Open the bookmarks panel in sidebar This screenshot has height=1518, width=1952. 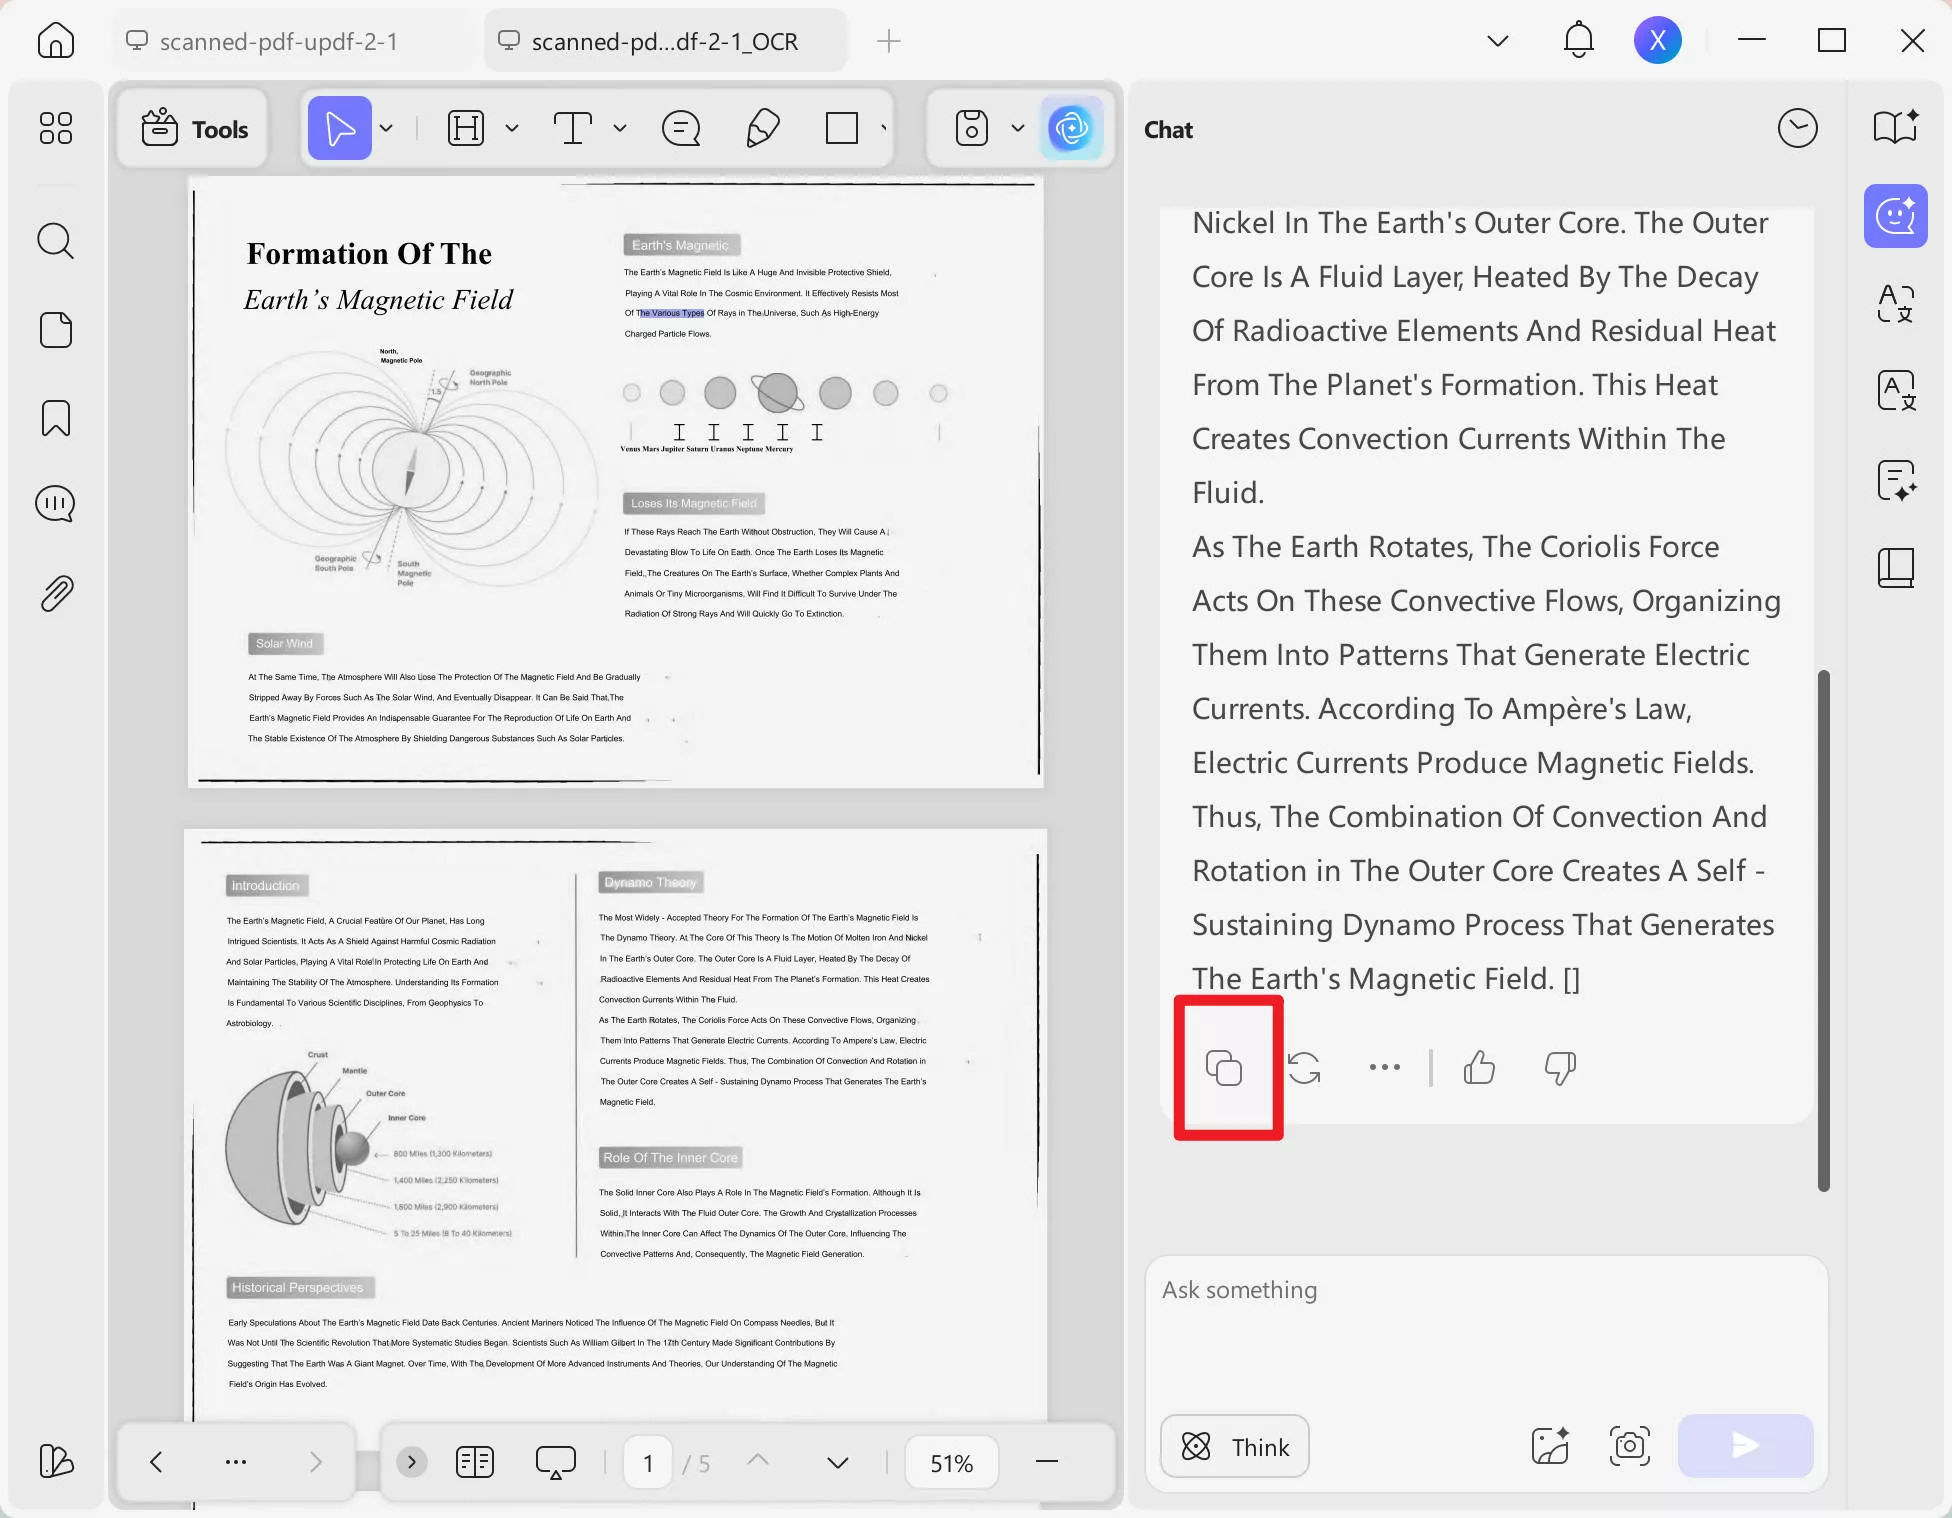[x=56, y=418]
